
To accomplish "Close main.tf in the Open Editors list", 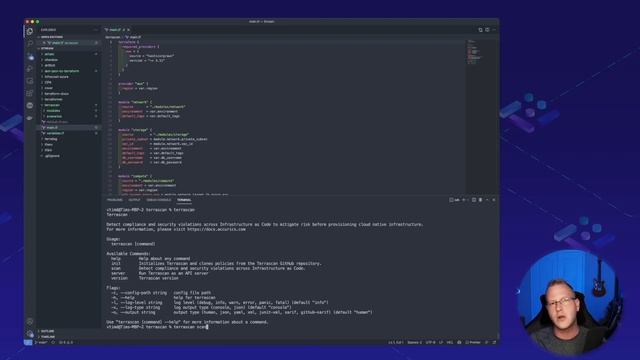I will pyautogui.click(x=44, y=42).
